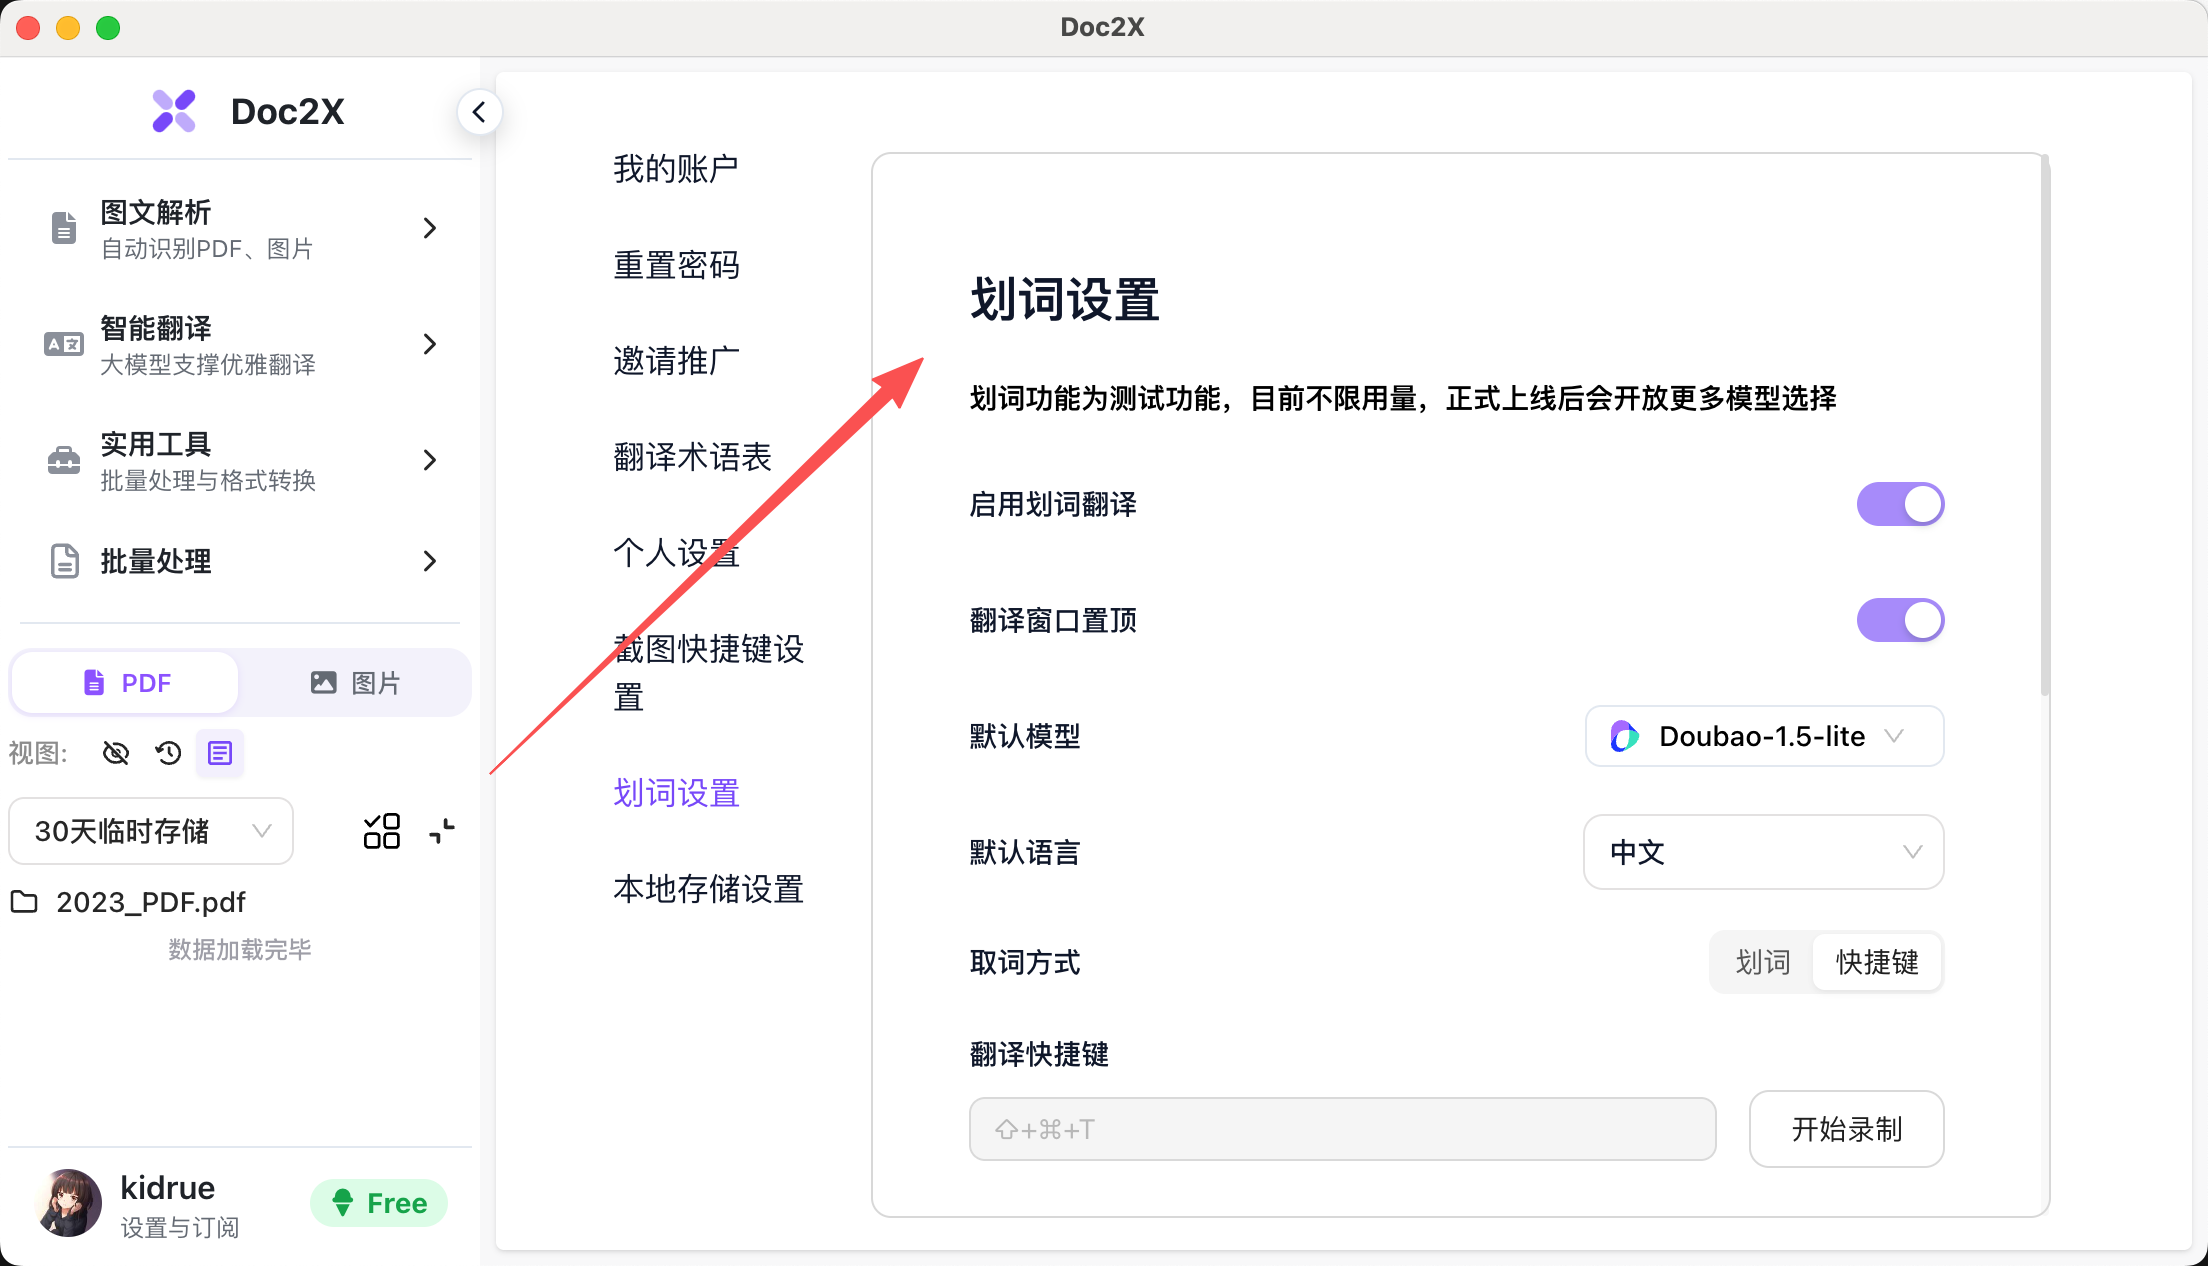The width and height of the screenshot is (2208, 1266).
Task: Open 翻译术语表 glossary page
Action: tap(693, 457)
